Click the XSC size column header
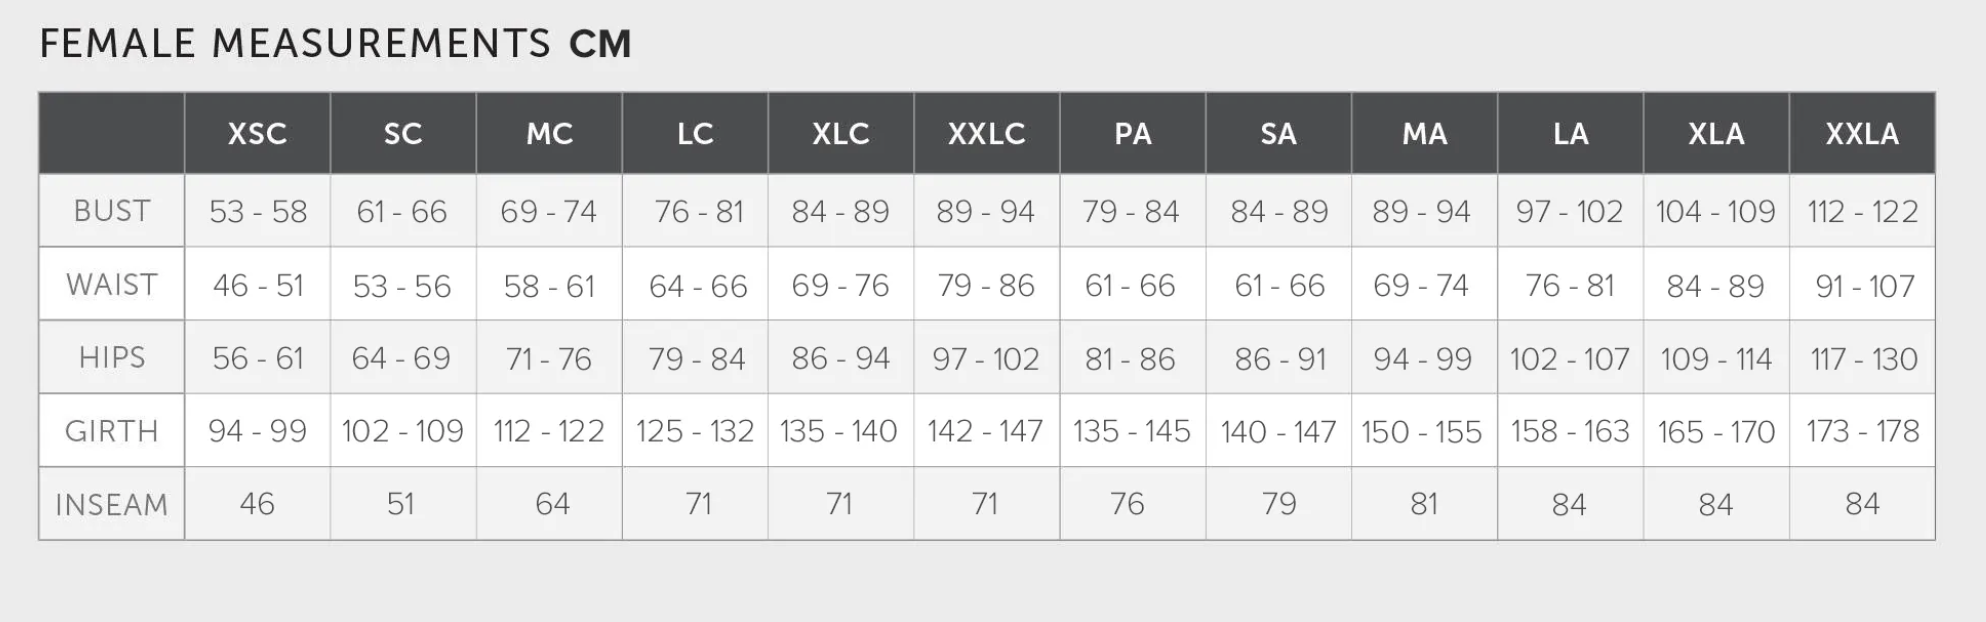Image resolution: width=1986 pixels, height=622 pixels. (x=257, y=134)
